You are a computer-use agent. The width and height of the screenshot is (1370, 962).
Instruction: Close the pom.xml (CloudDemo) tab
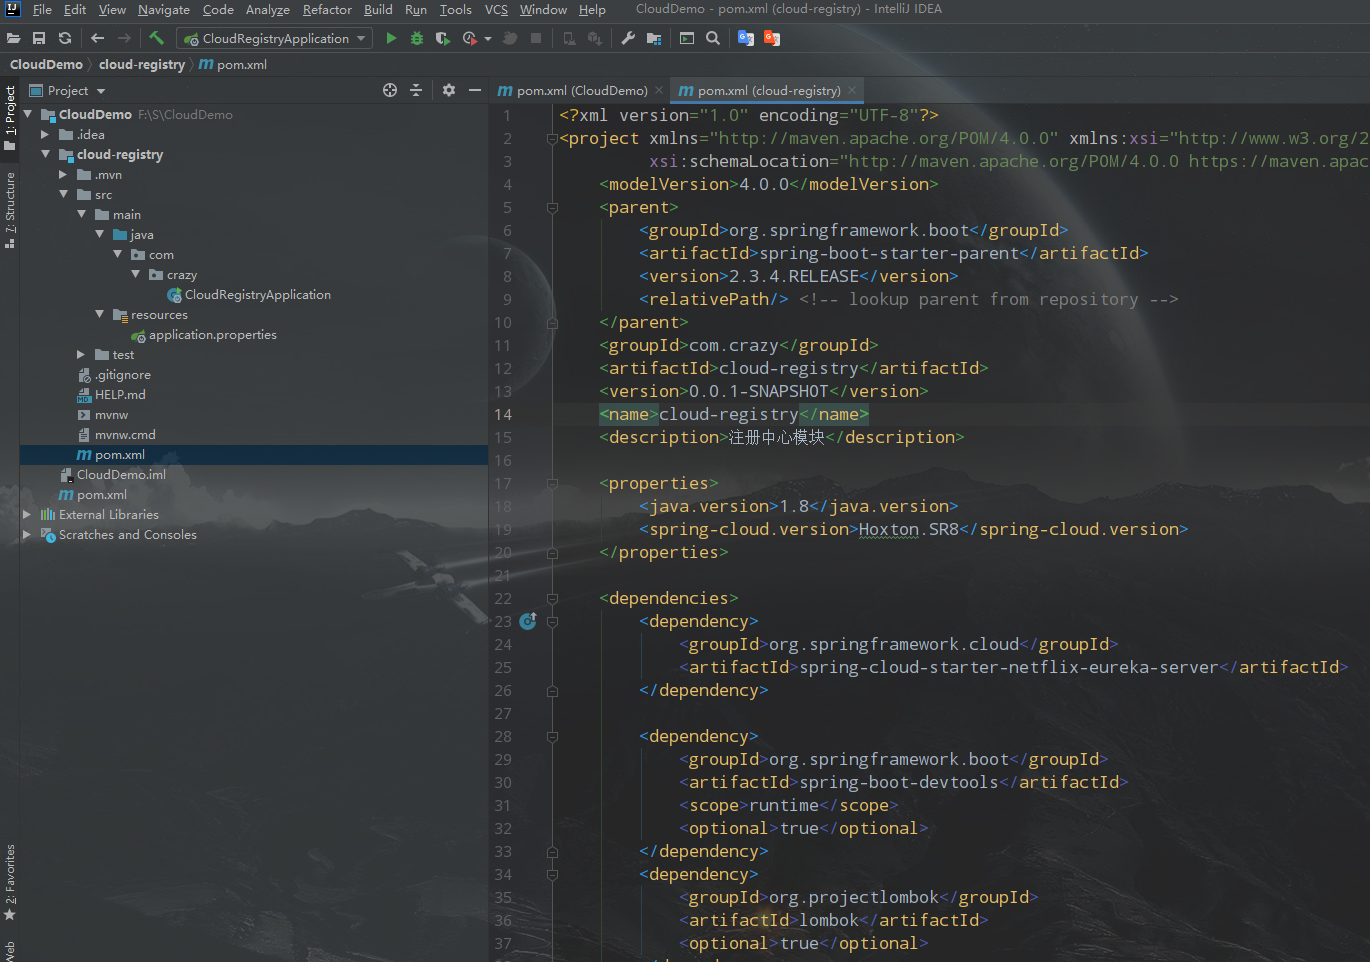coord(659,90)
